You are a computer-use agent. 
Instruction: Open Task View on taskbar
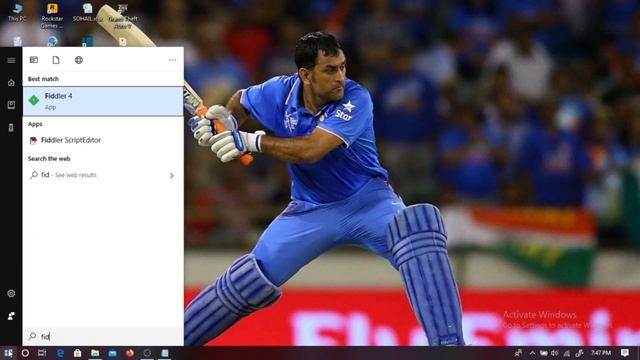pyautogui.click(x=42, y=353)
